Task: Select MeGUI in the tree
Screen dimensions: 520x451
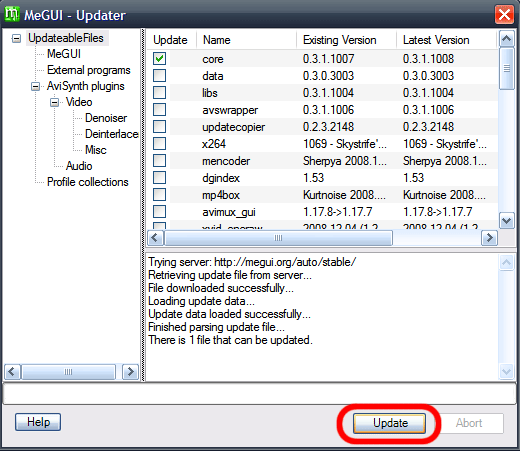Action: (x=64, y=54)
